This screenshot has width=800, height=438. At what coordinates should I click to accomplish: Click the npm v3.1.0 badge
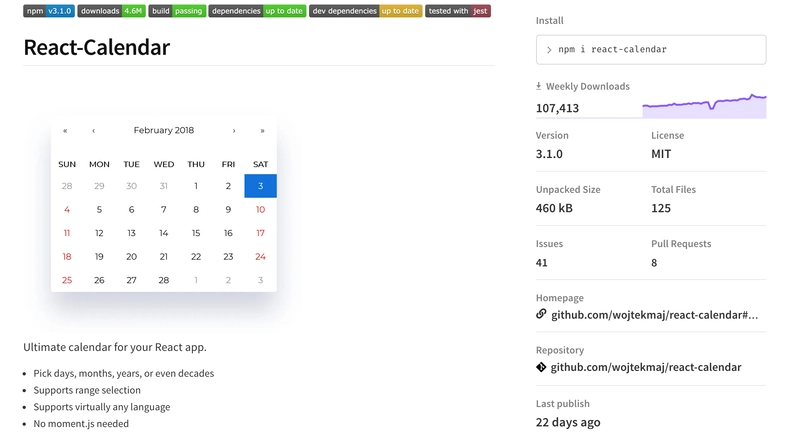point(49,11)
